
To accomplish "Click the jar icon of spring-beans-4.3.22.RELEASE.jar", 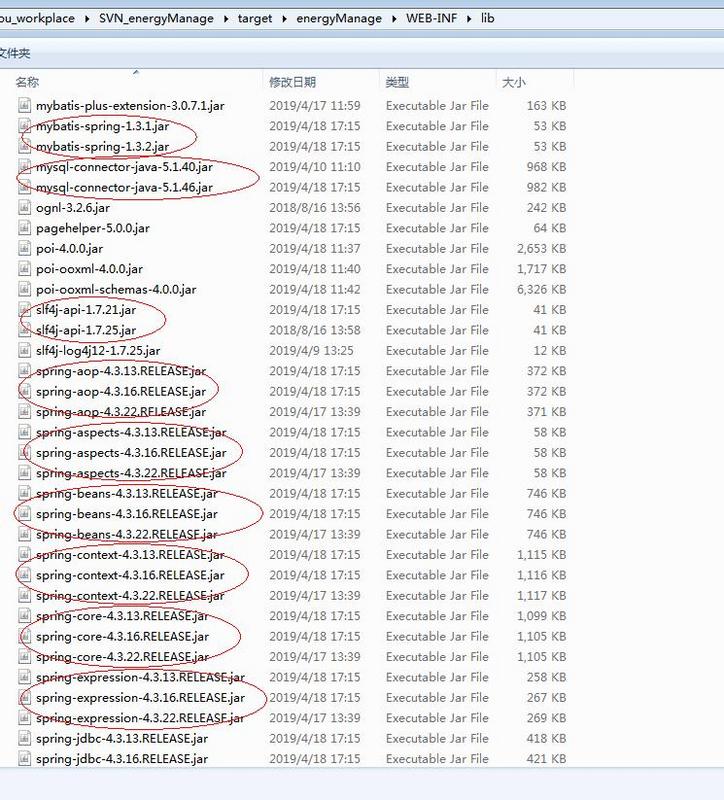I will click(24, 534).
